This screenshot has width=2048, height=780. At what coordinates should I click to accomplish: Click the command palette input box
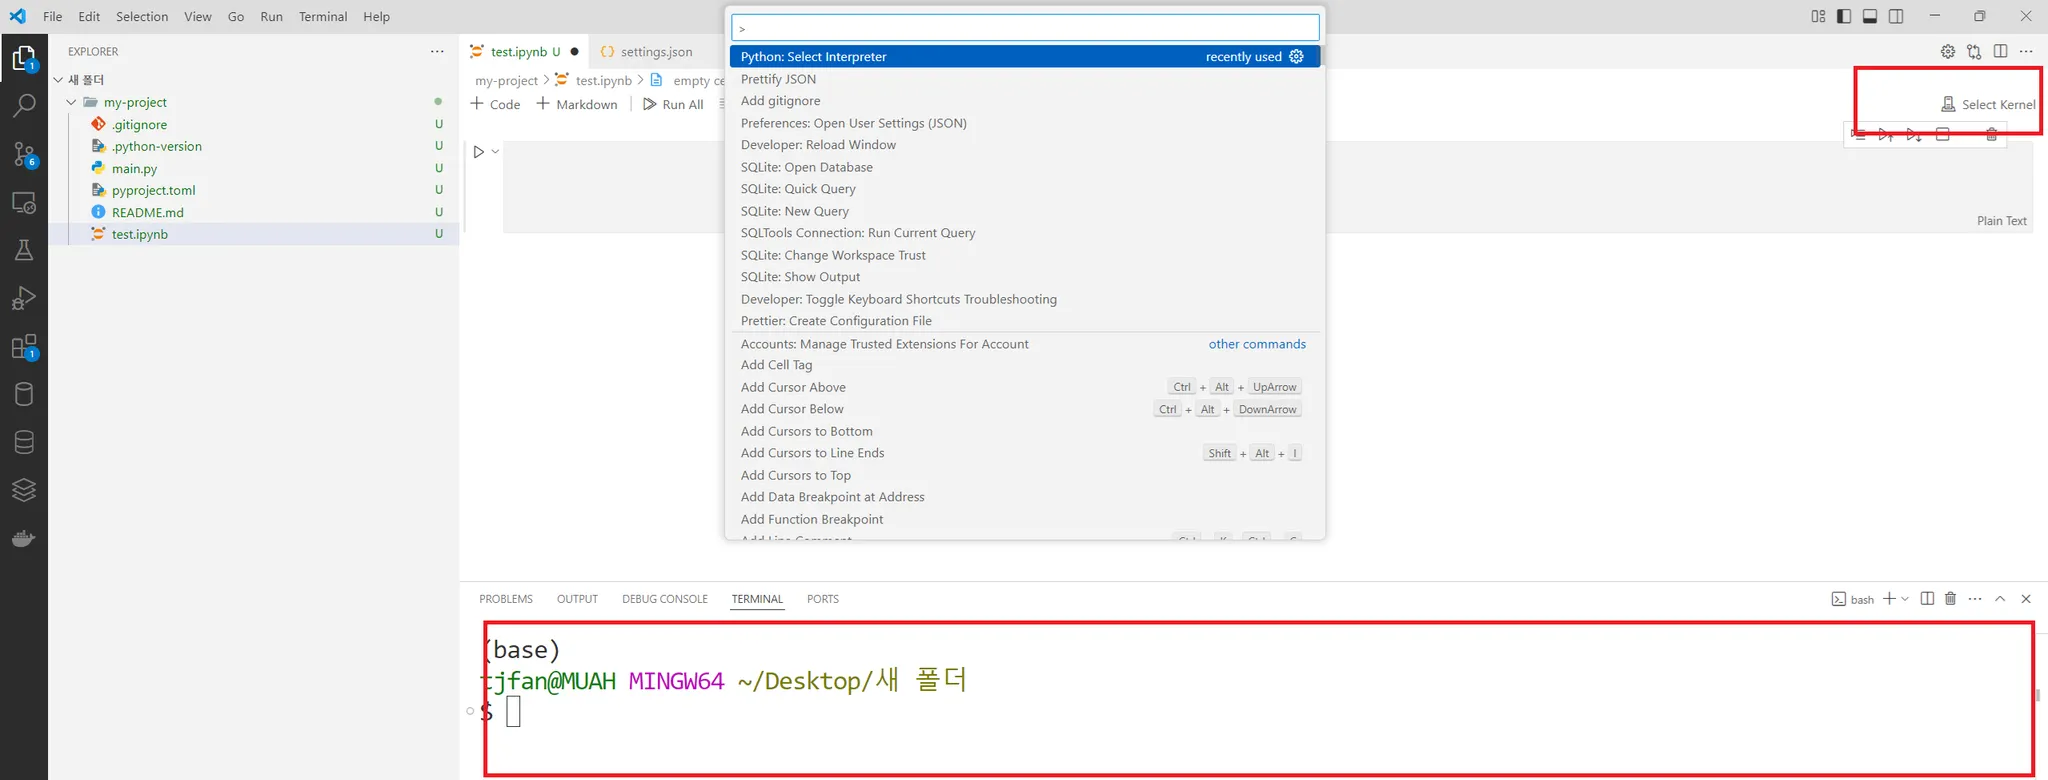pyautogui.click(x=1025, y=28)
